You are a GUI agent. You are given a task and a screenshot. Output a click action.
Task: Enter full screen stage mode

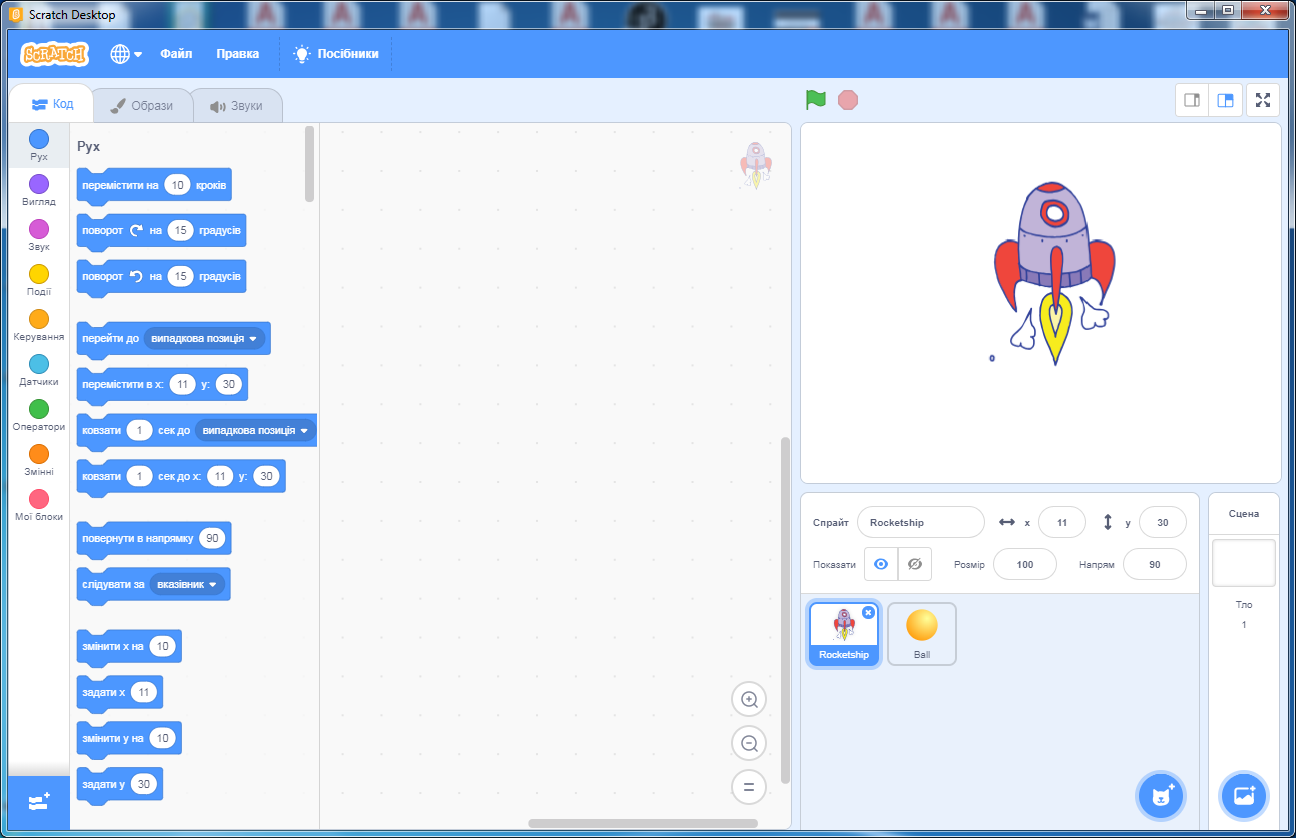(x=1263, y=100)
